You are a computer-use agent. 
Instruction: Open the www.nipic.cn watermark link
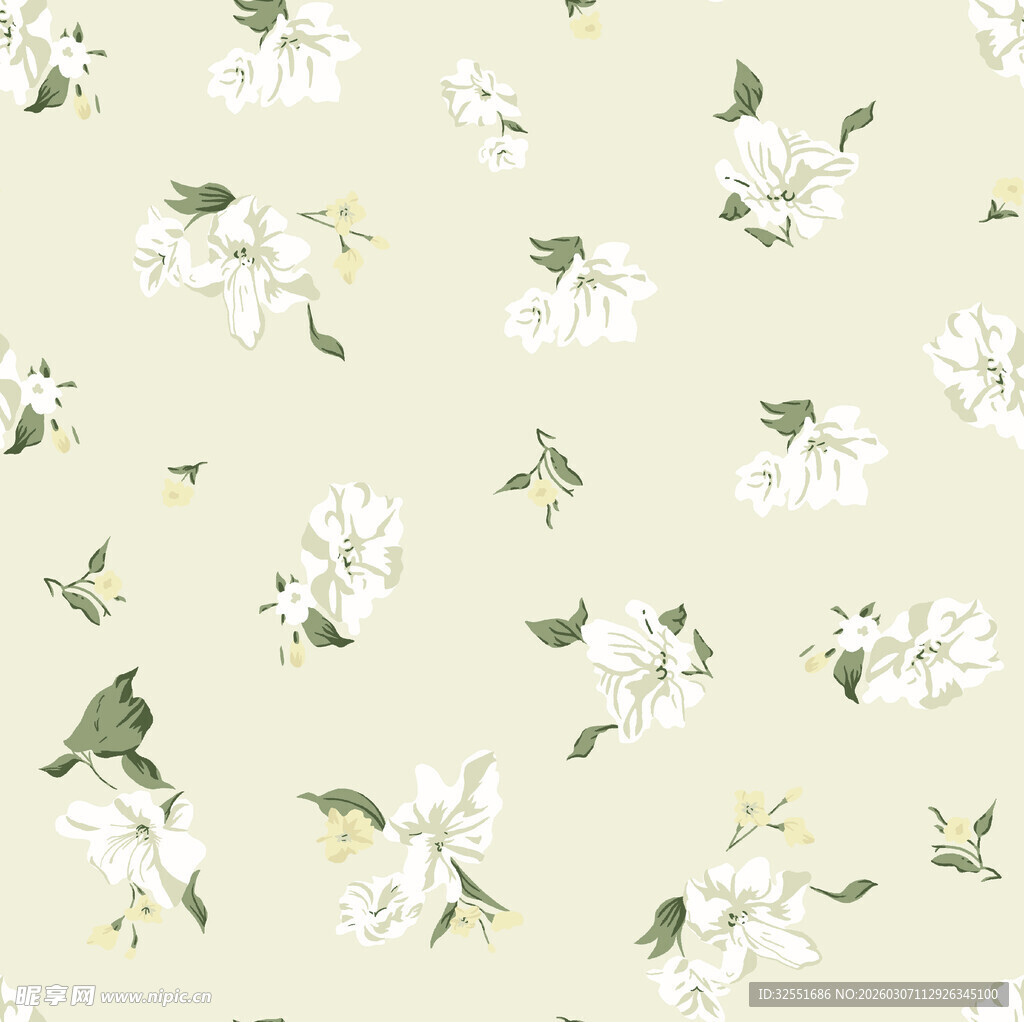point(156,996)
